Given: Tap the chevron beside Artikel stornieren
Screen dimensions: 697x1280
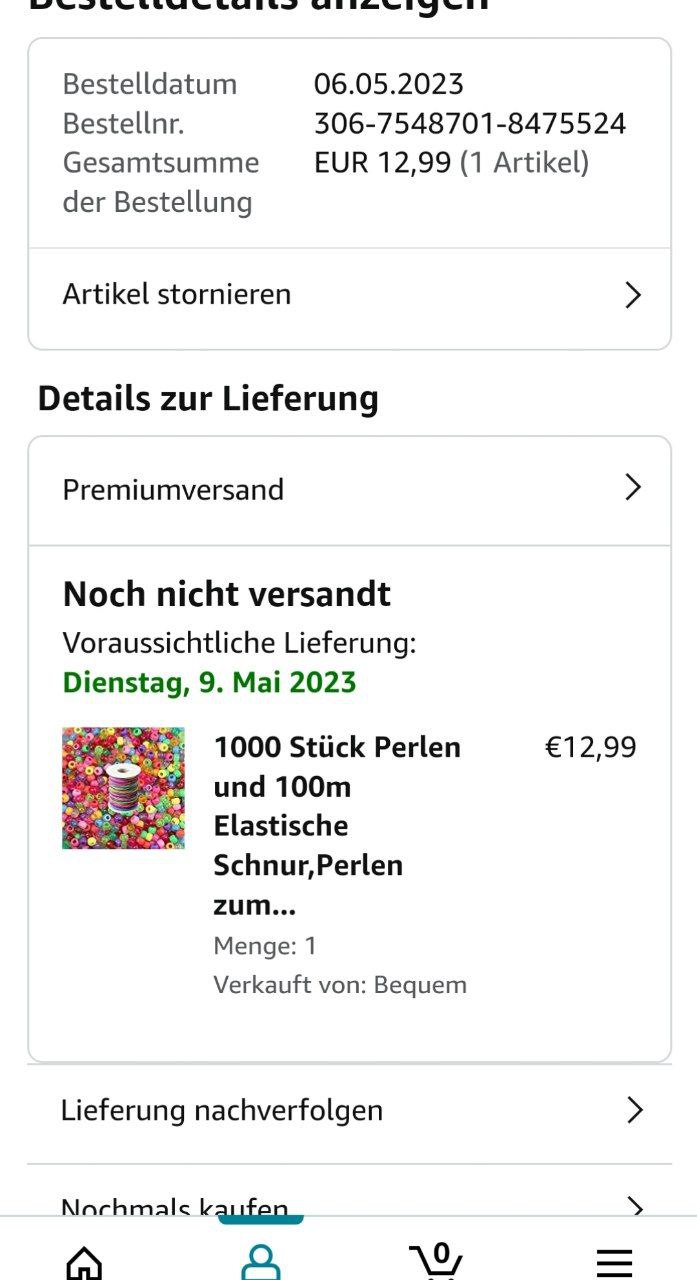Looking at the screenshot, I should (632, 295).
